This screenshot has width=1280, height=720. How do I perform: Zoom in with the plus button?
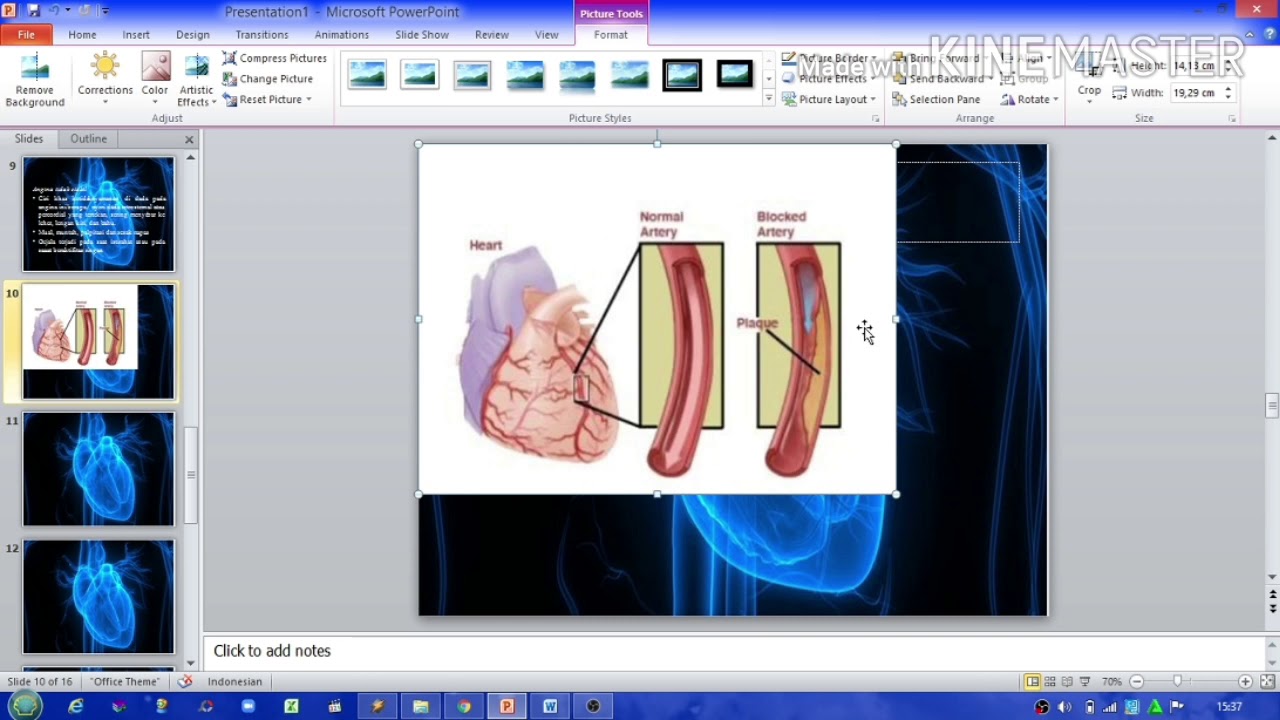[1245, 682]
